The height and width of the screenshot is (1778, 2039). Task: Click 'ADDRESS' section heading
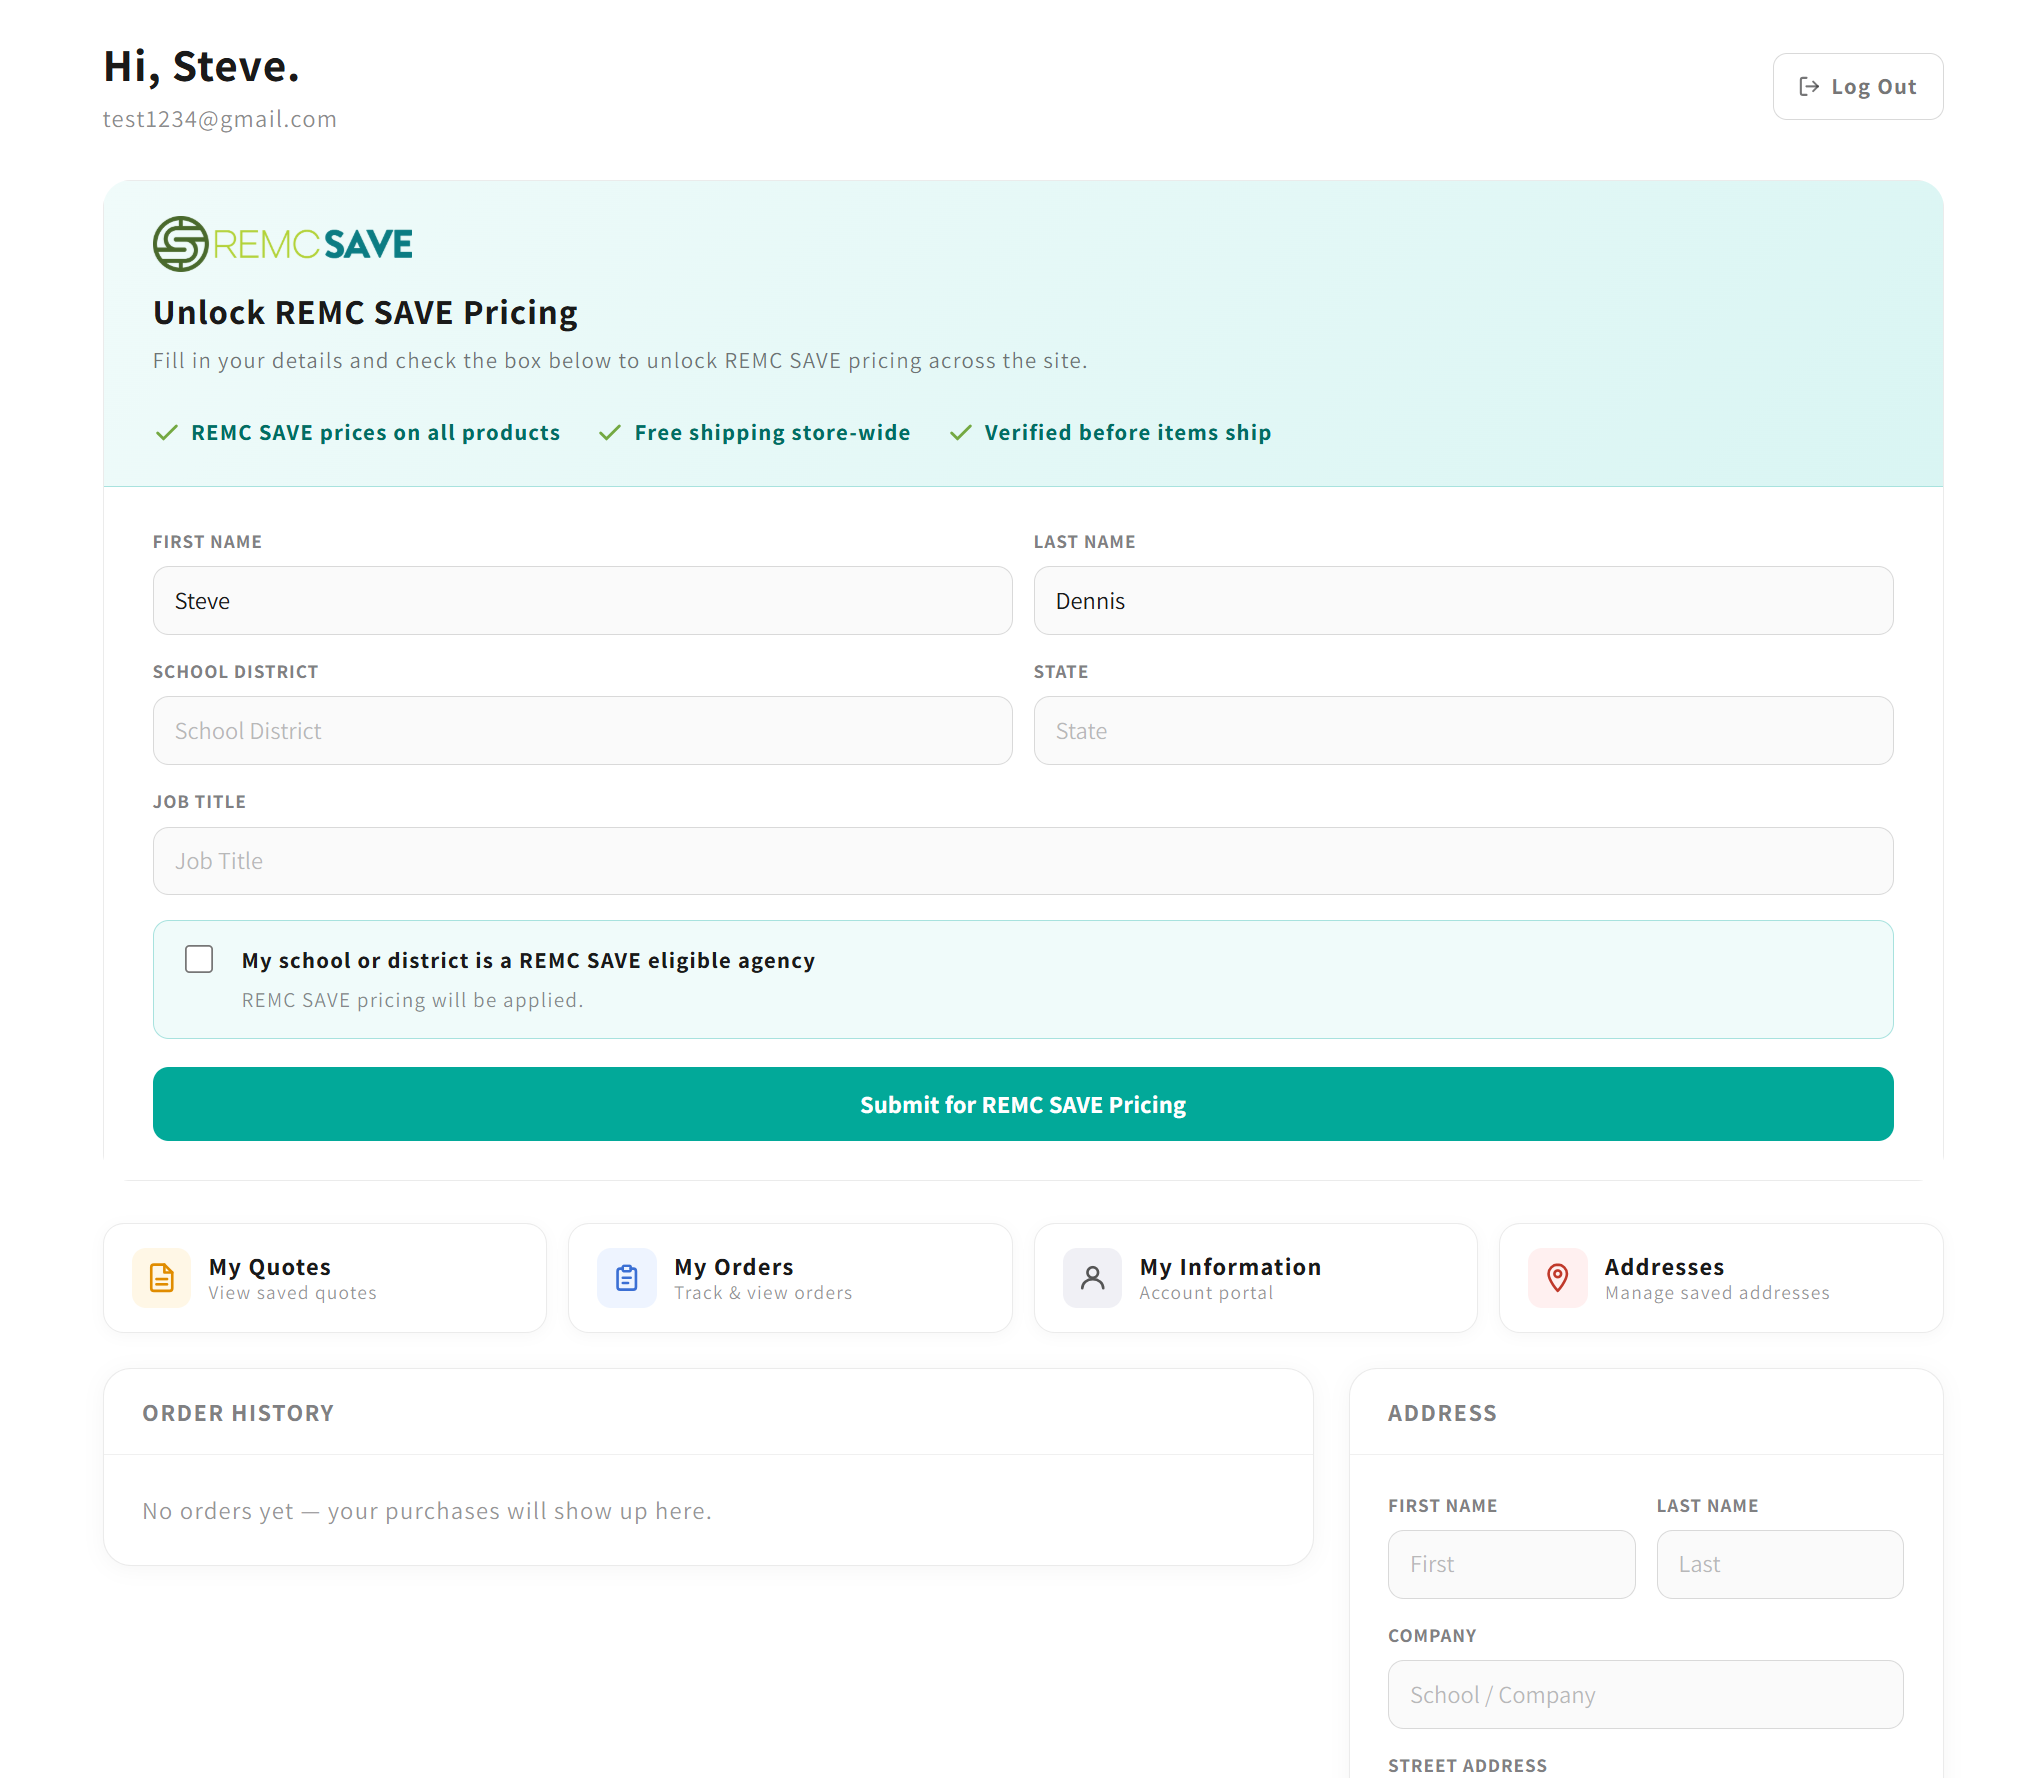1442,1413
